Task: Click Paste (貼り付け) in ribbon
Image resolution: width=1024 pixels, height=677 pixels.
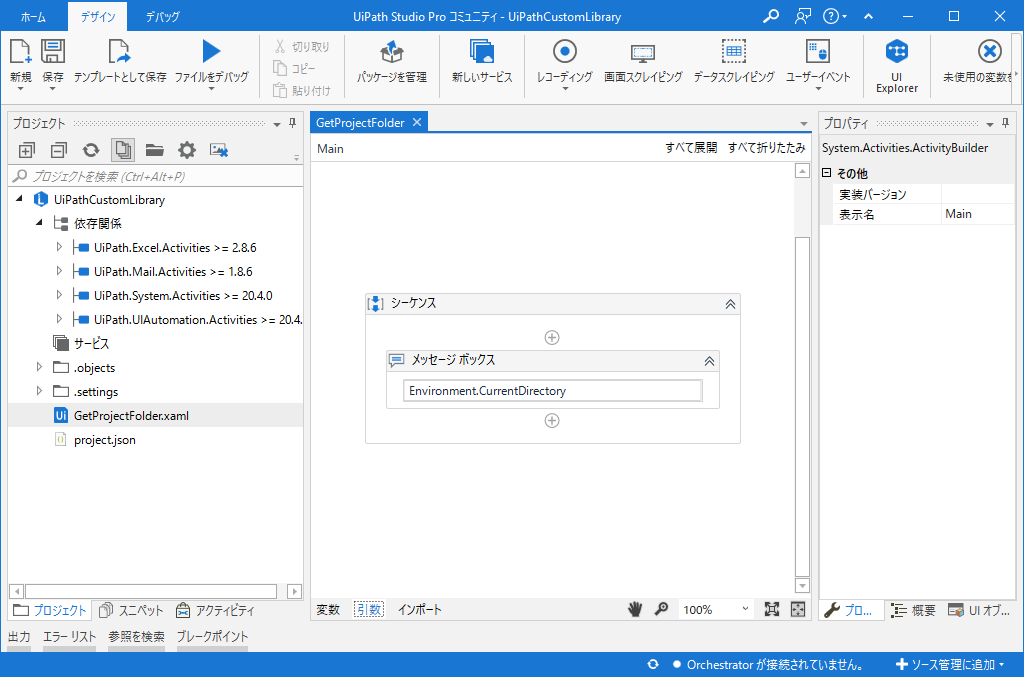Action: [302, 91]
